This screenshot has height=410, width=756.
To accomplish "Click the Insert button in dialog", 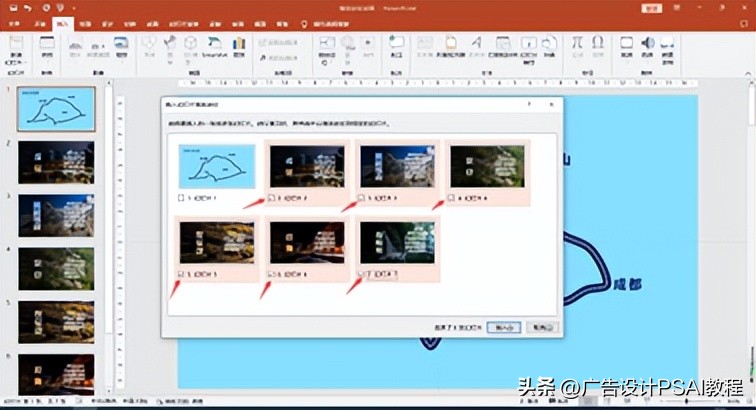I will pyautogui.click(x=504, y=328).
